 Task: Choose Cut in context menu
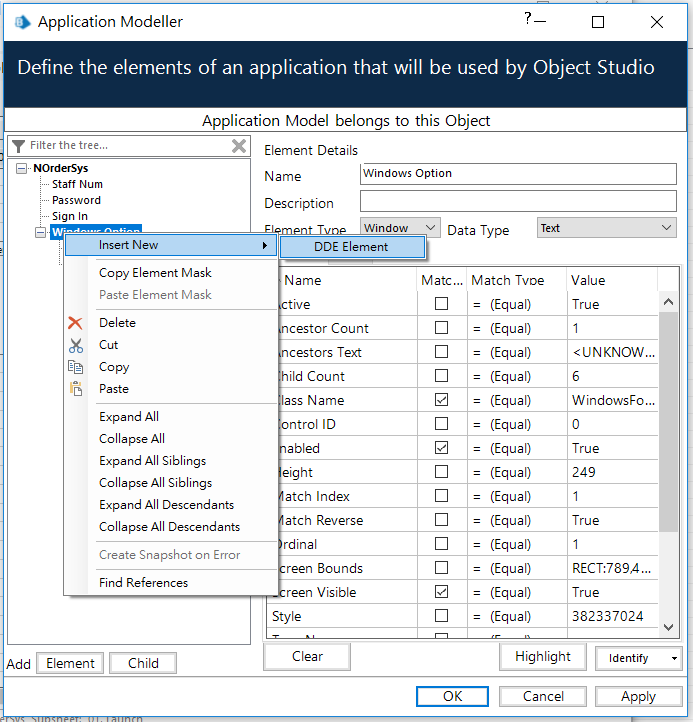point(109,345)
